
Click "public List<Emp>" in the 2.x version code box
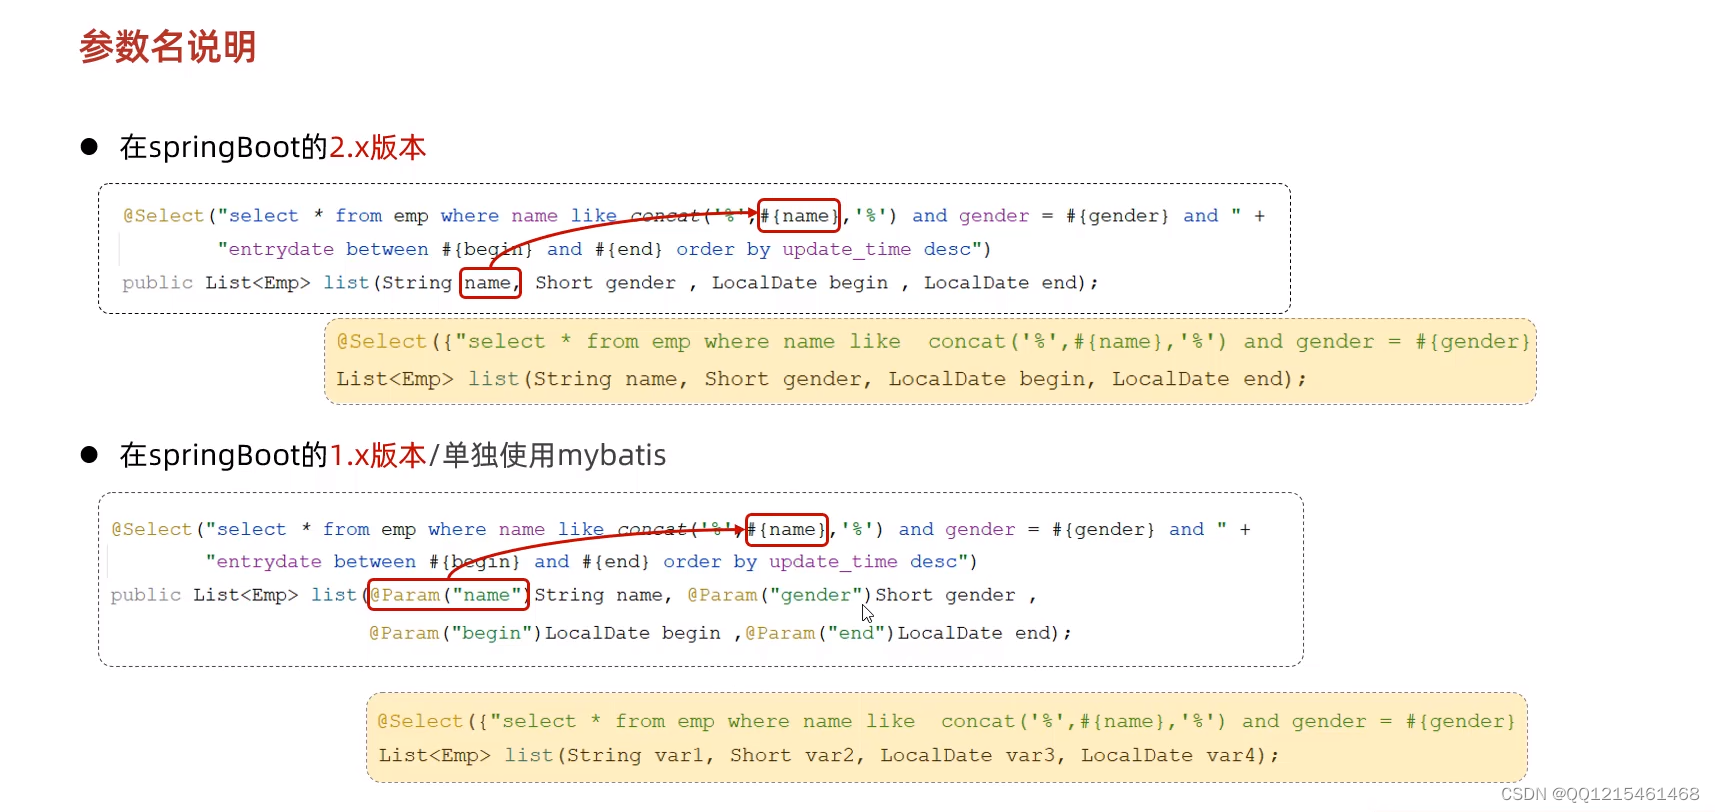pyautogui.click(x=216, y=283)
